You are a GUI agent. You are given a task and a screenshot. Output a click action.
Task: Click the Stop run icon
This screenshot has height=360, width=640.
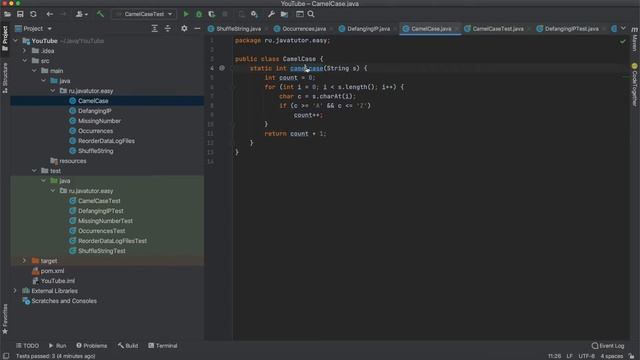coord(225,14)
